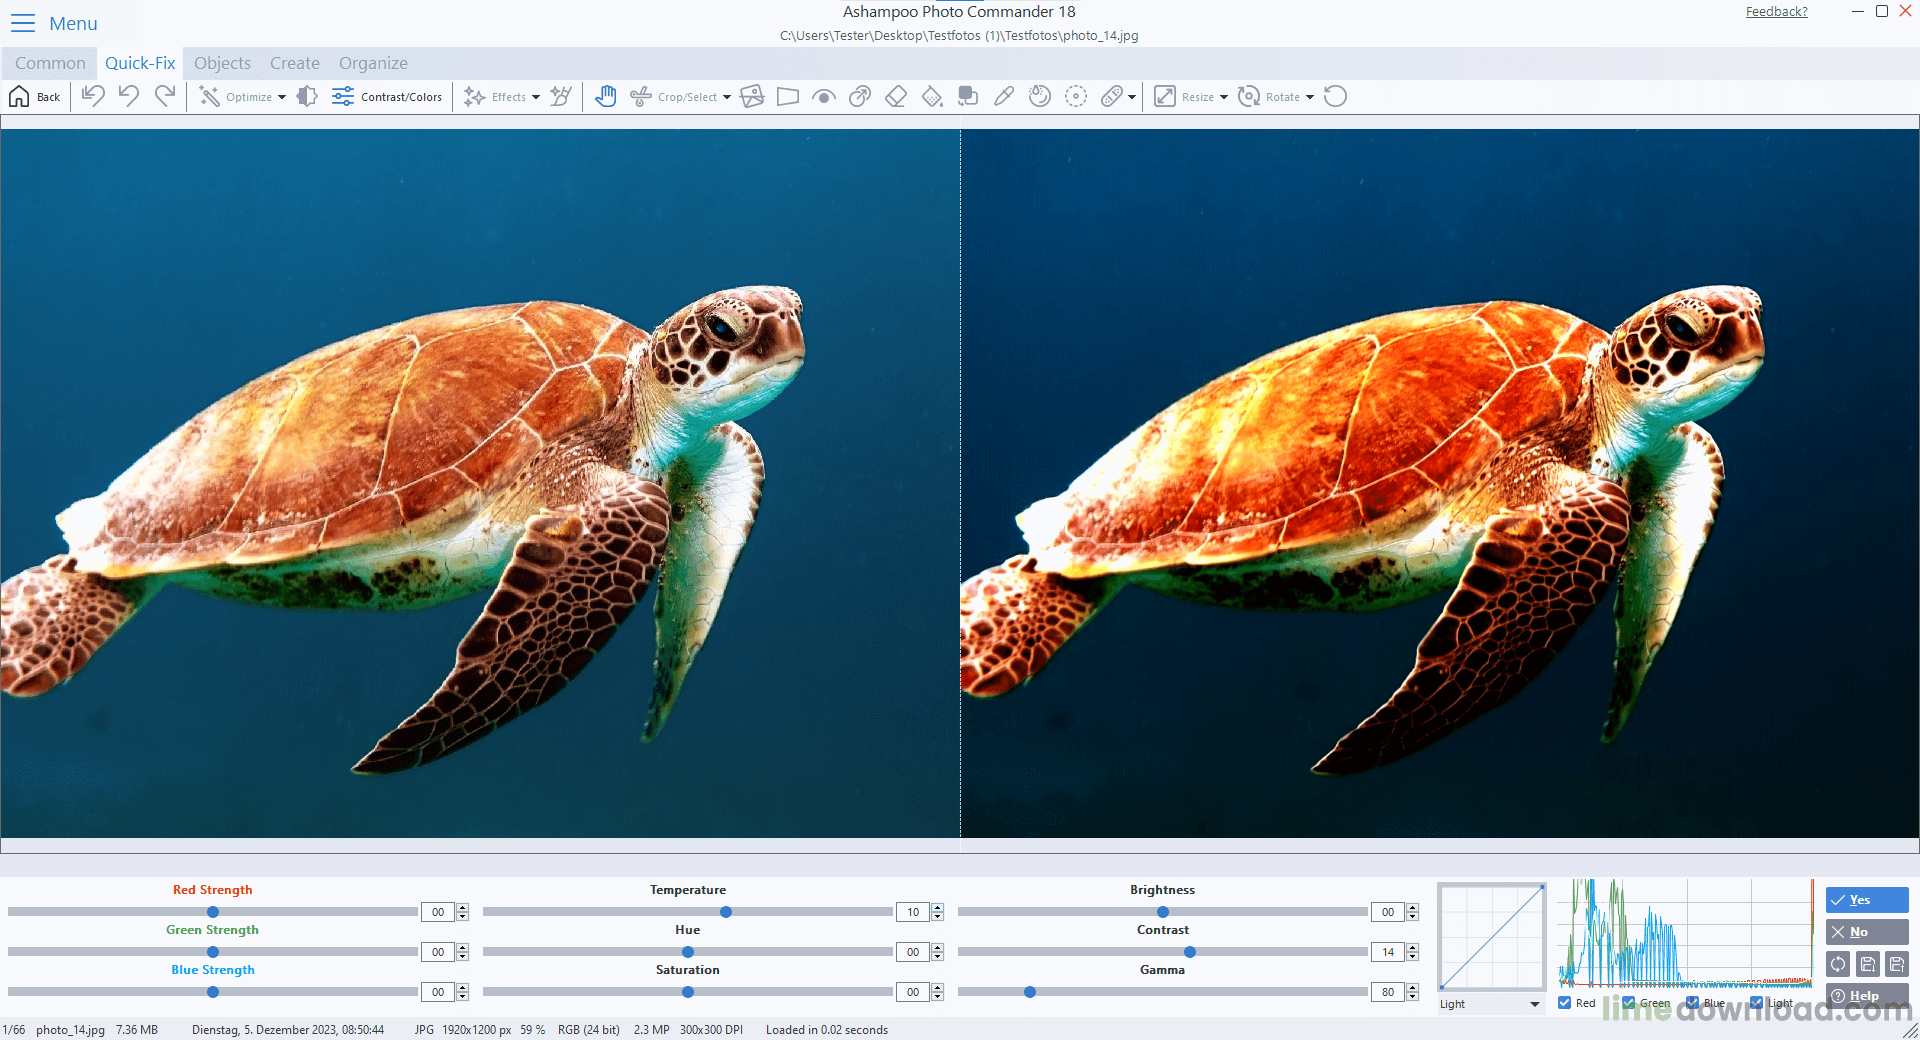Viewport: 1920px width, 1040px height.
Task: Select the red-eye removal tool
Action: coord(823,96)
